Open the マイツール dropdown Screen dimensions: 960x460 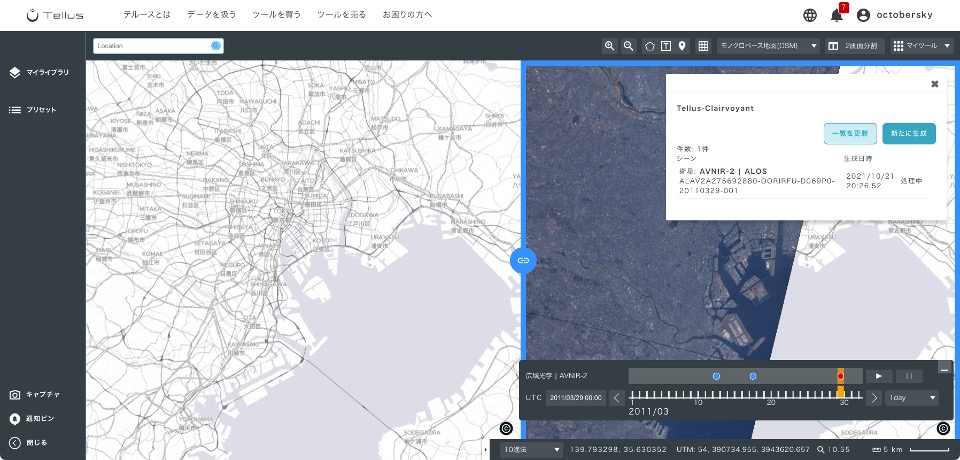click(x=922, y=46)
